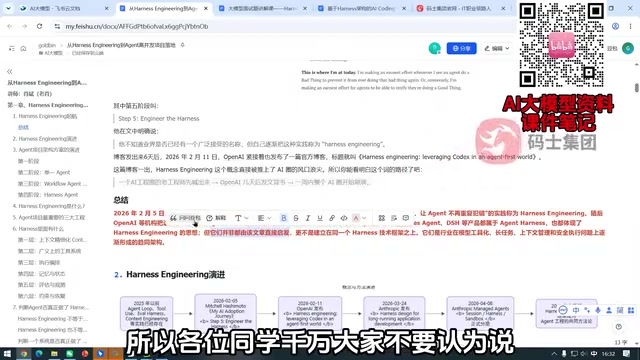Click the pin icon beside document title

(x=182, y=45)
